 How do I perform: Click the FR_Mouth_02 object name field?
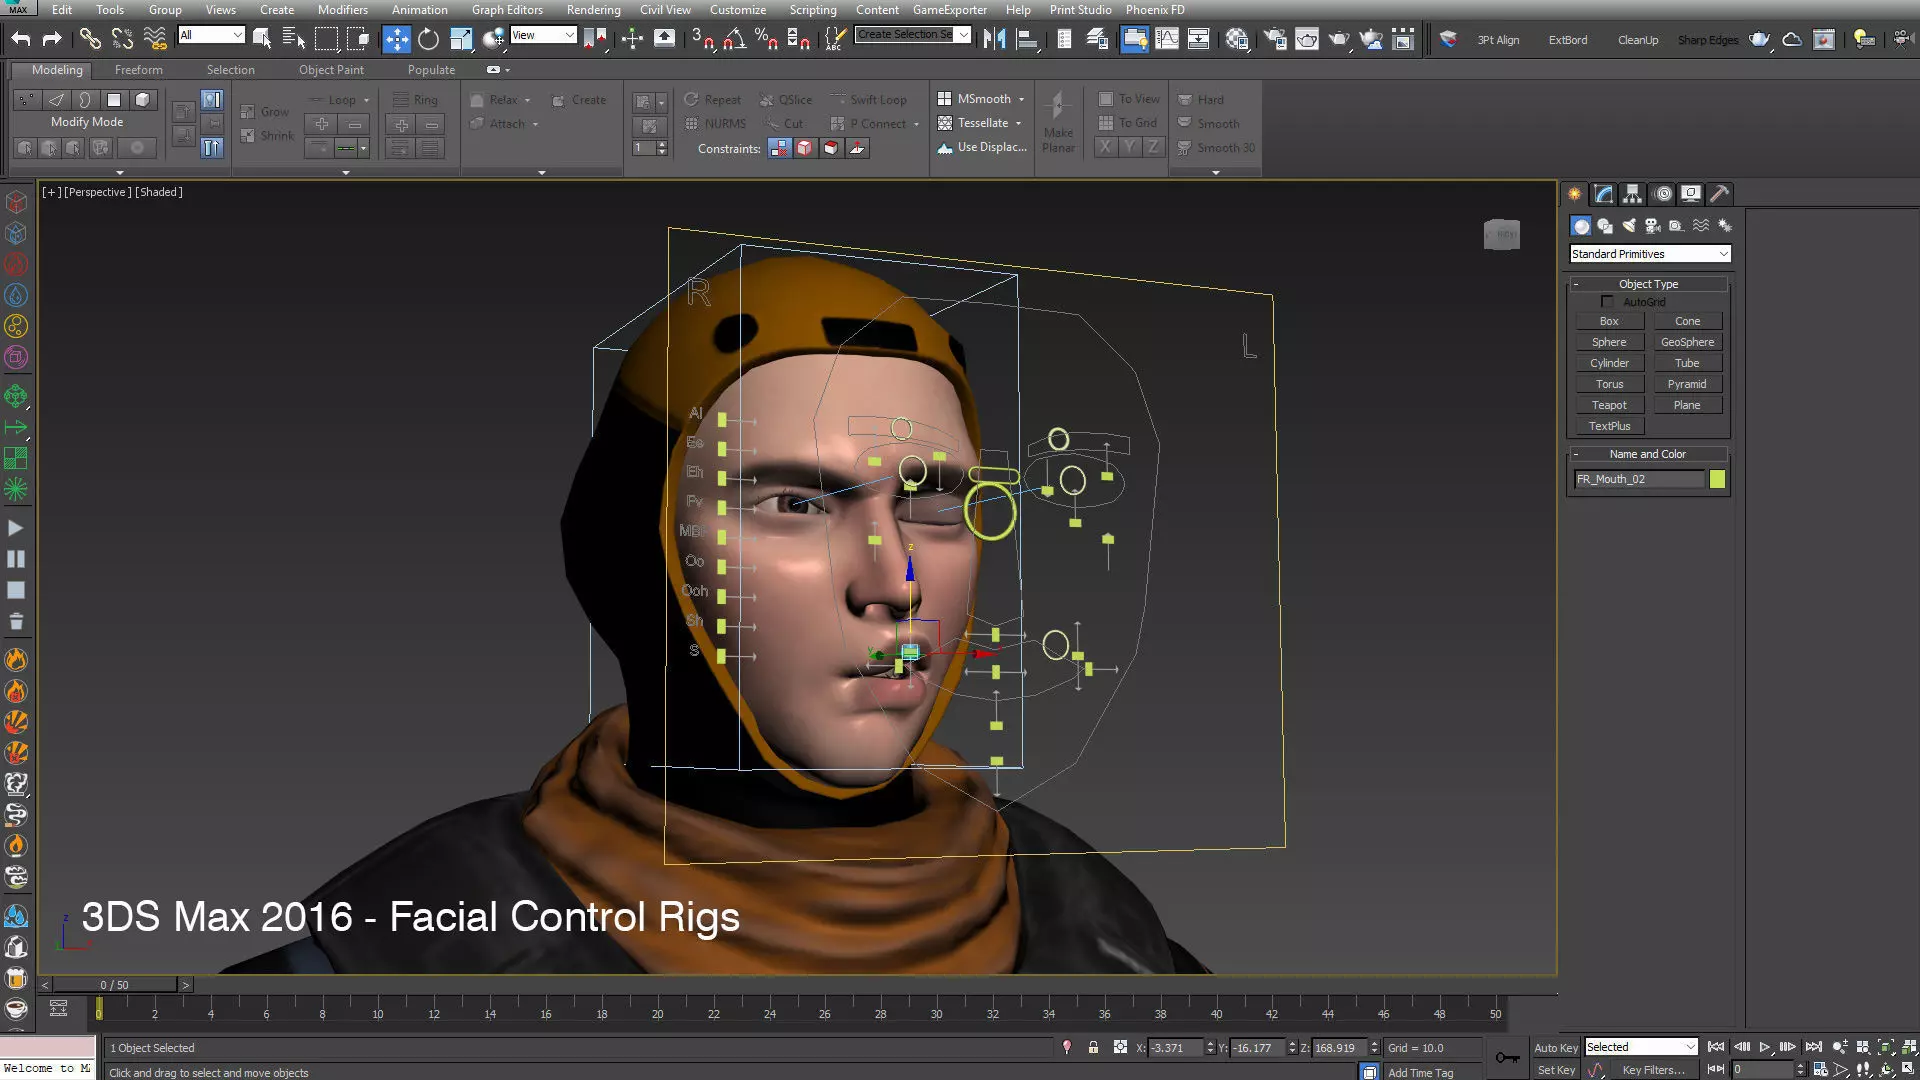tap(1638, 479)
